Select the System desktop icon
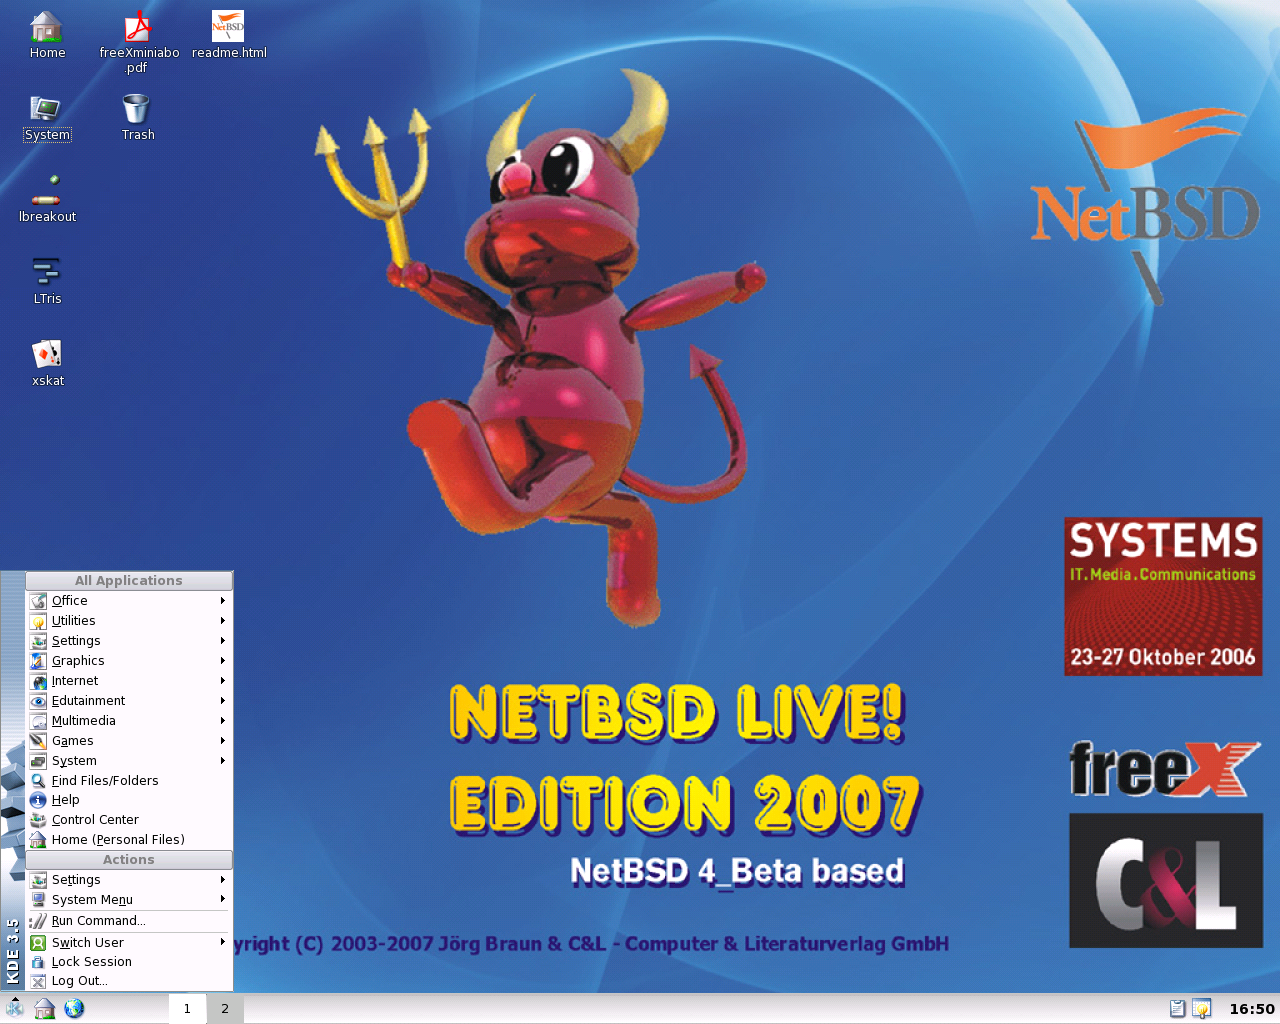Viewport: 1280px width, 1024px height. (47, 118)
